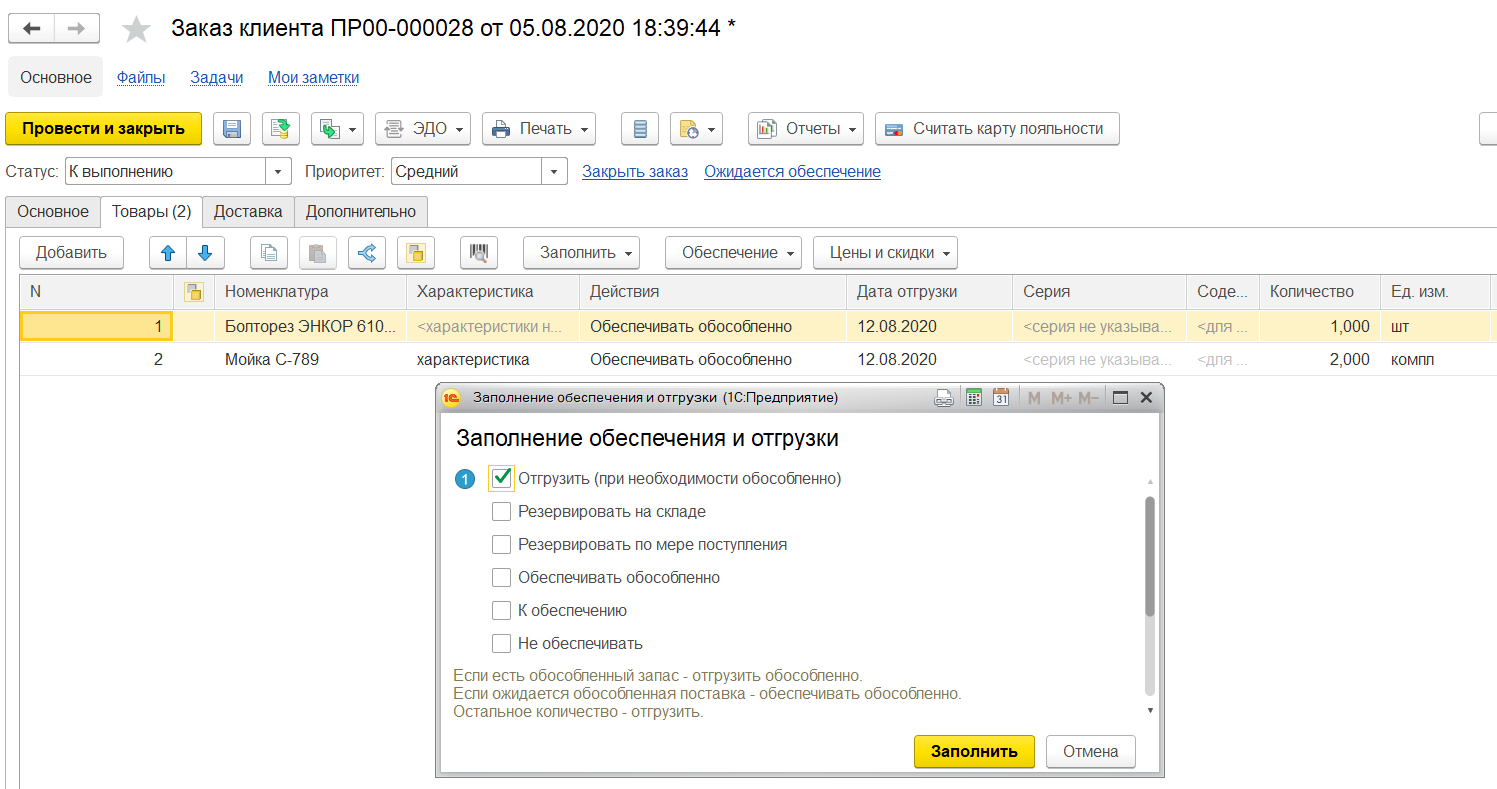Copy rows using the copy icon in the goods toolbar

coord(269,253)
